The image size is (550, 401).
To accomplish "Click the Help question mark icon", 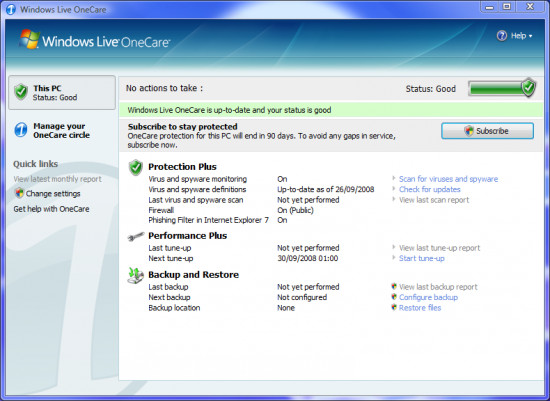I will click(502, 36).
